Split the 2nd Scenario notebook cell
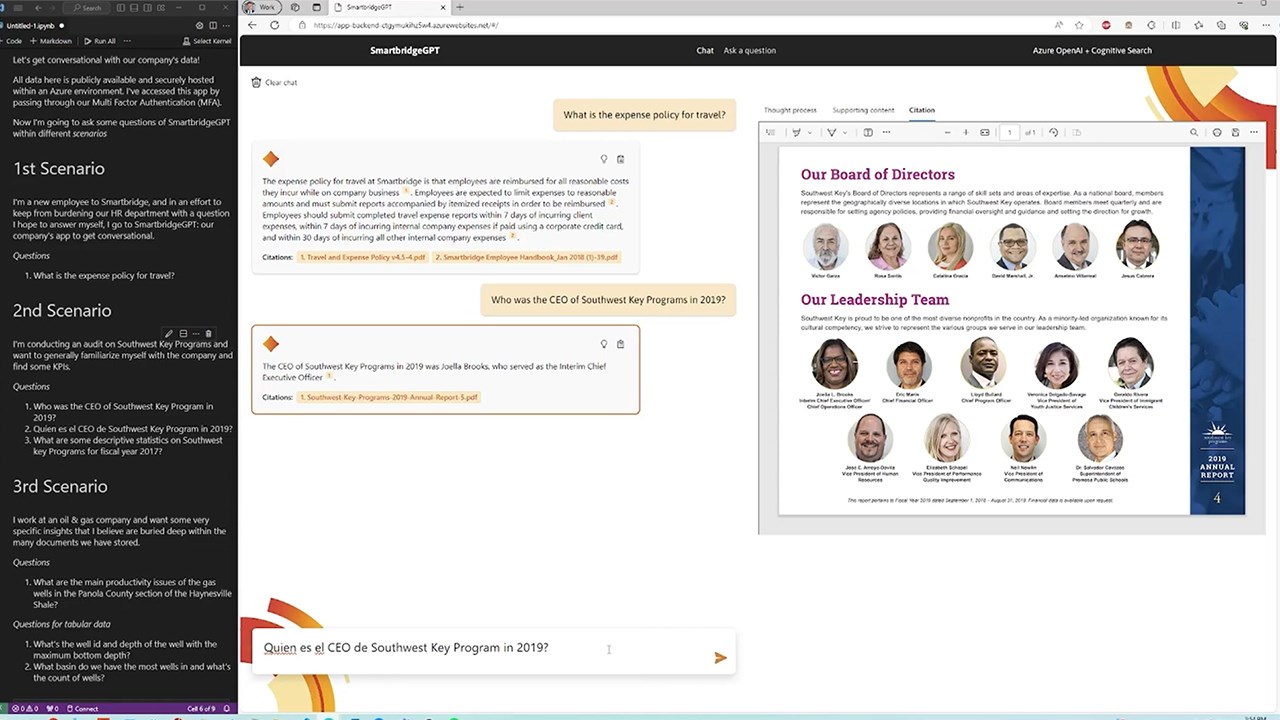The image size is (1280, 720). tap(183, 333)
